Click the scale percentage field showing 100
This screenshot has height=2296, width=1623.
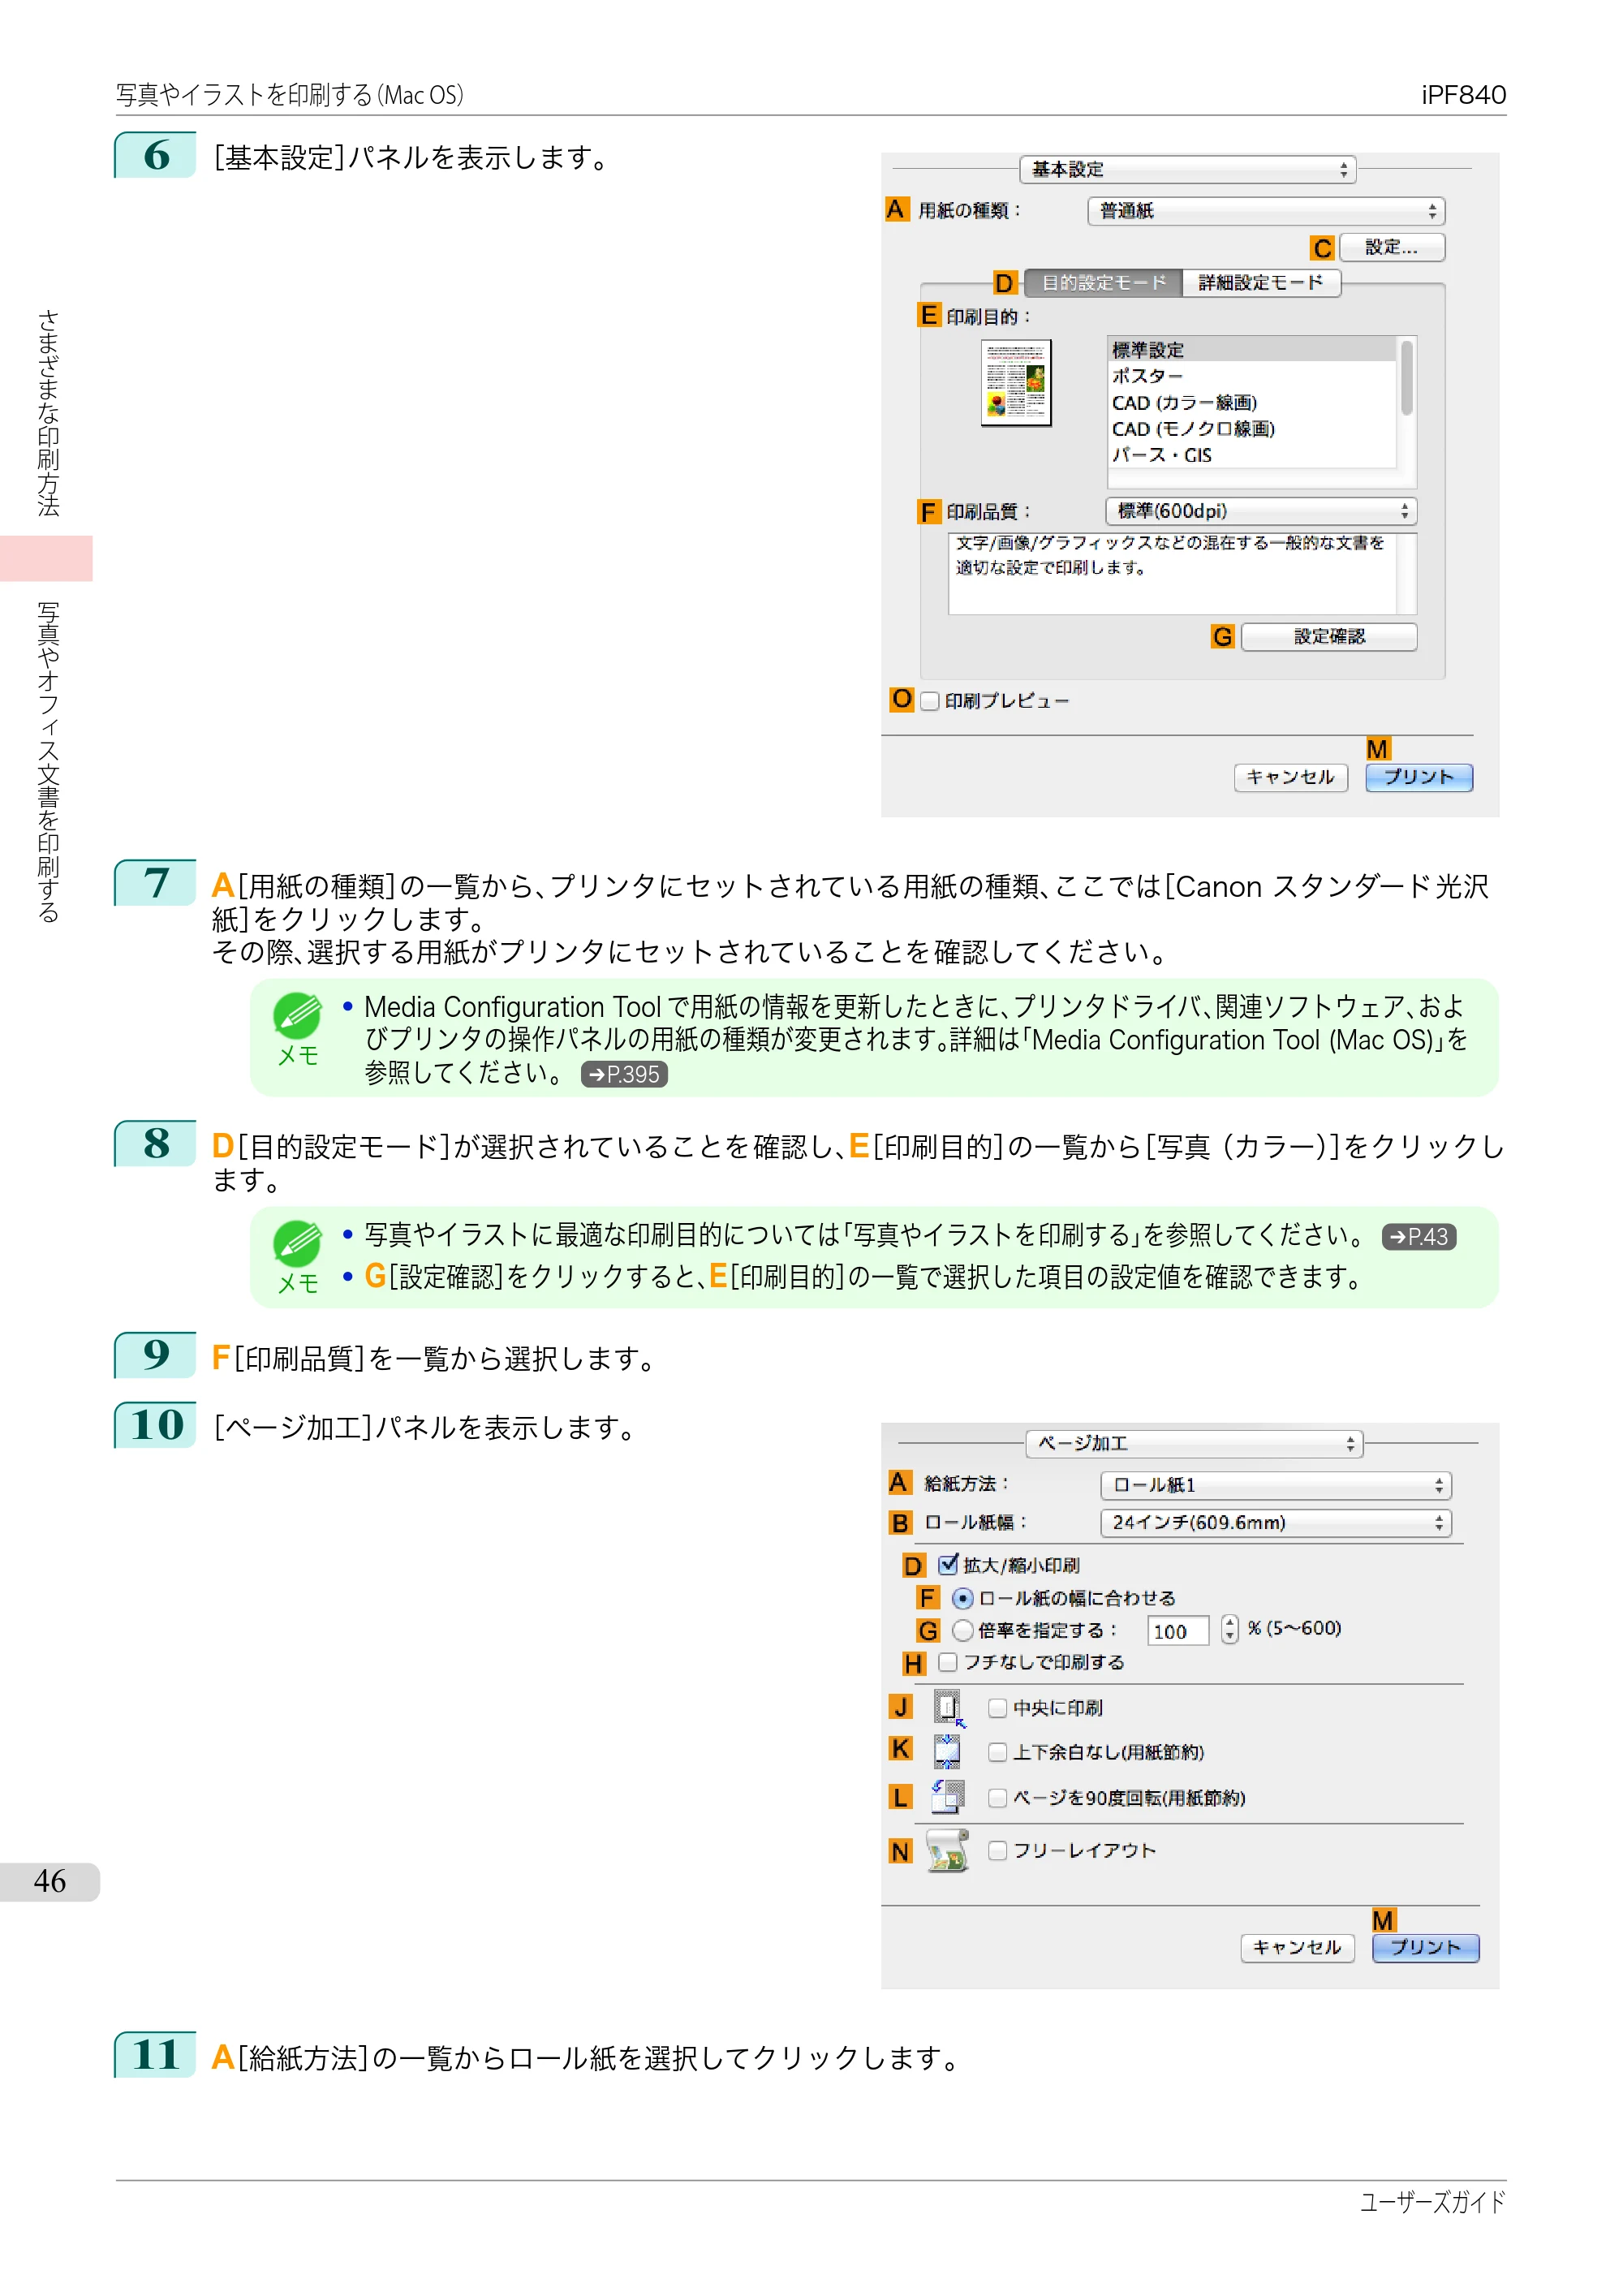point(1177,1631)
